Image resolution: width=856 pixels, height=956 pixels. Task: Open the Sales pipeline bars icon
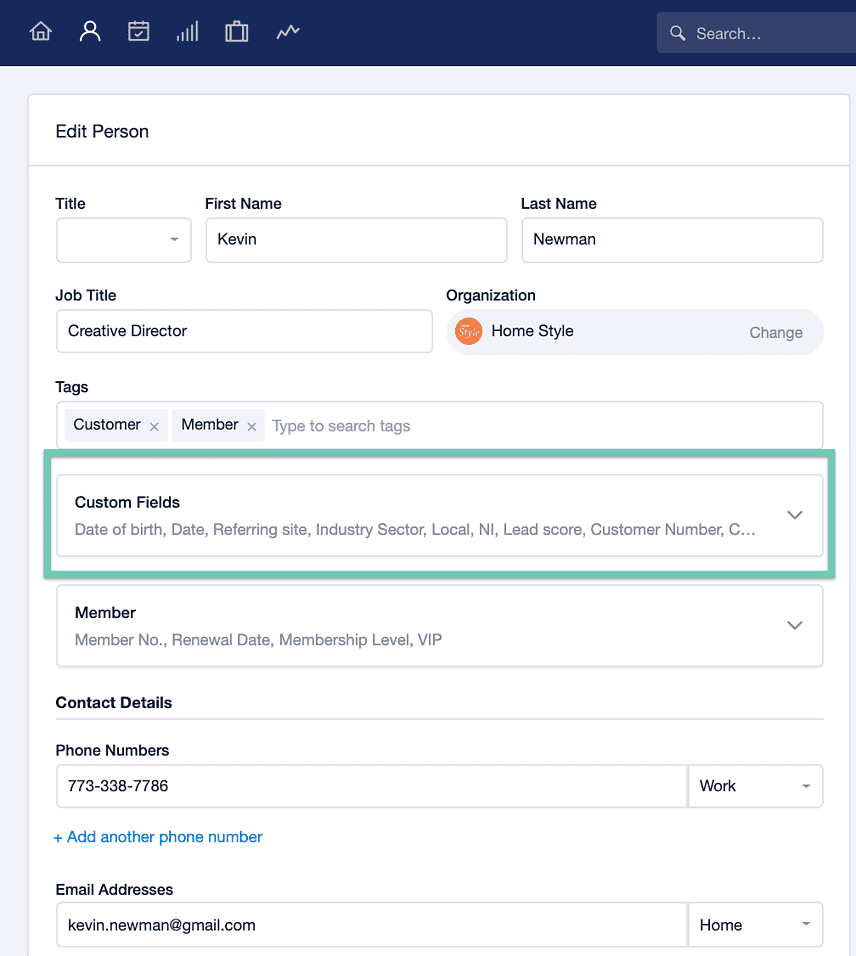coord(187,31)
